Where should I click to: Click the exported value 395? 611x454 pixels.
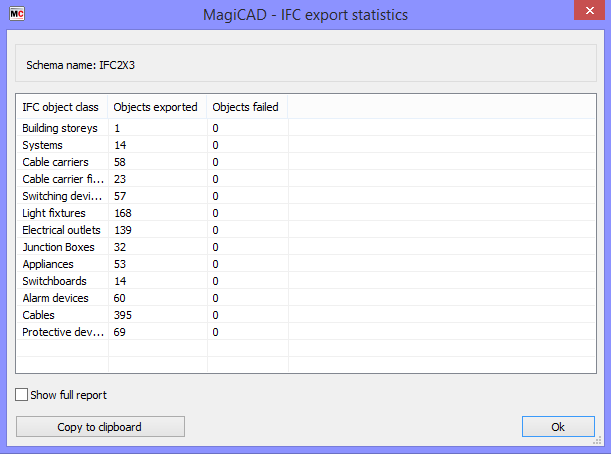(123, 315)
